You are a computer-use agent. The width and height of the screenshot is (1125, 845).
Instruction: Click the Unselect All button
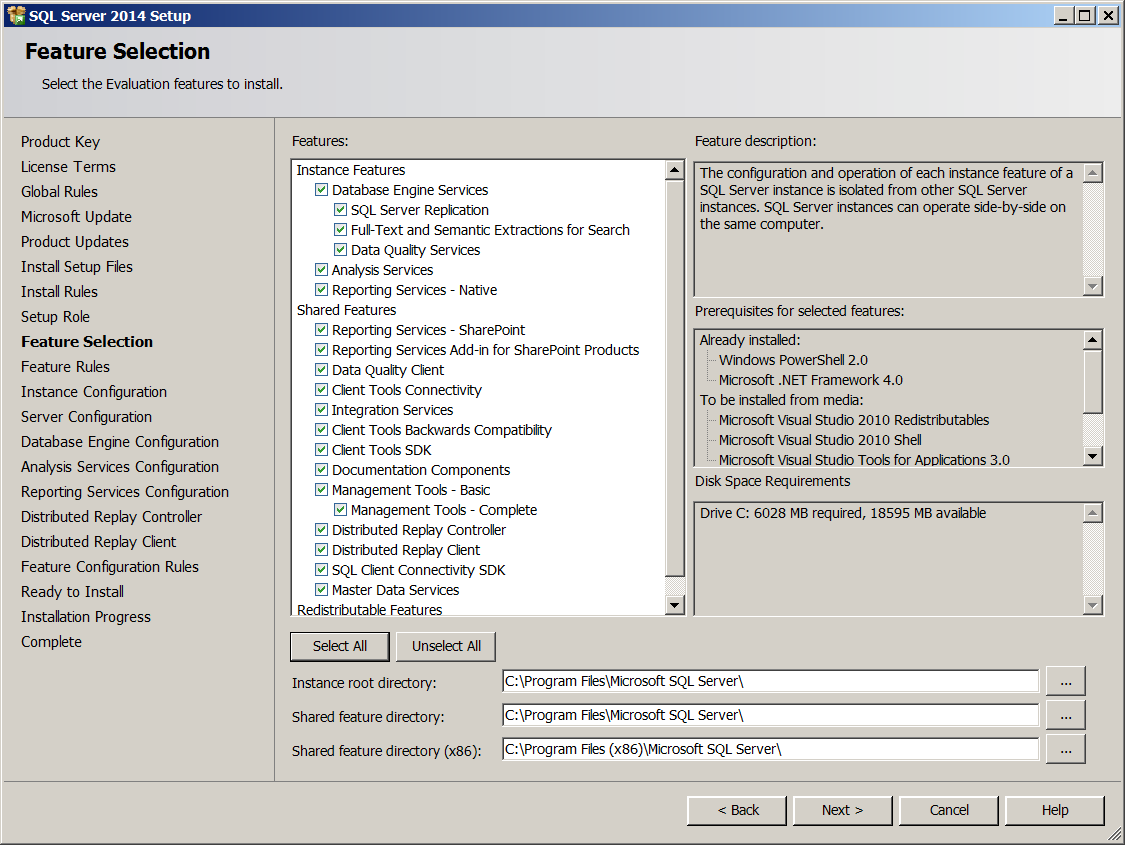(446, 646)
